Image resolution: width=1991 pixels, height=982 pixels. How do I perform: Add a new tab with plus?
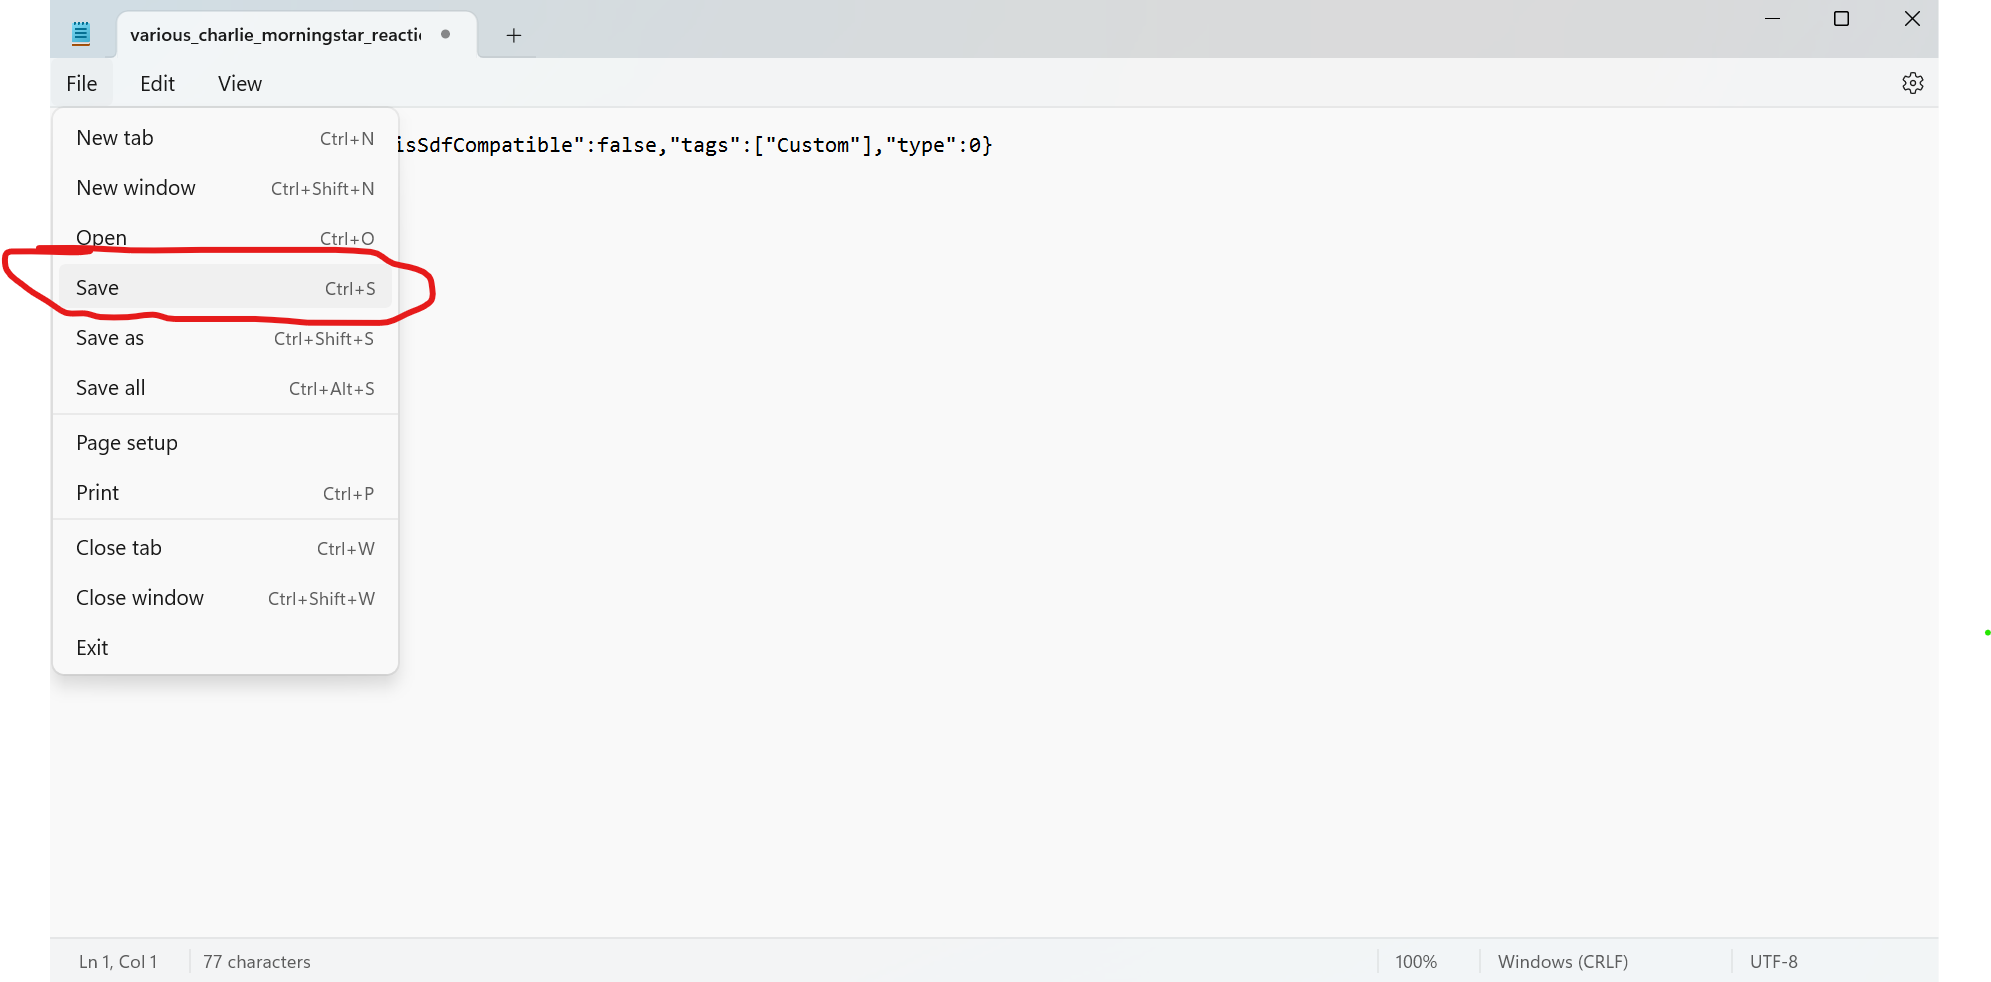(x=514, y=36)
